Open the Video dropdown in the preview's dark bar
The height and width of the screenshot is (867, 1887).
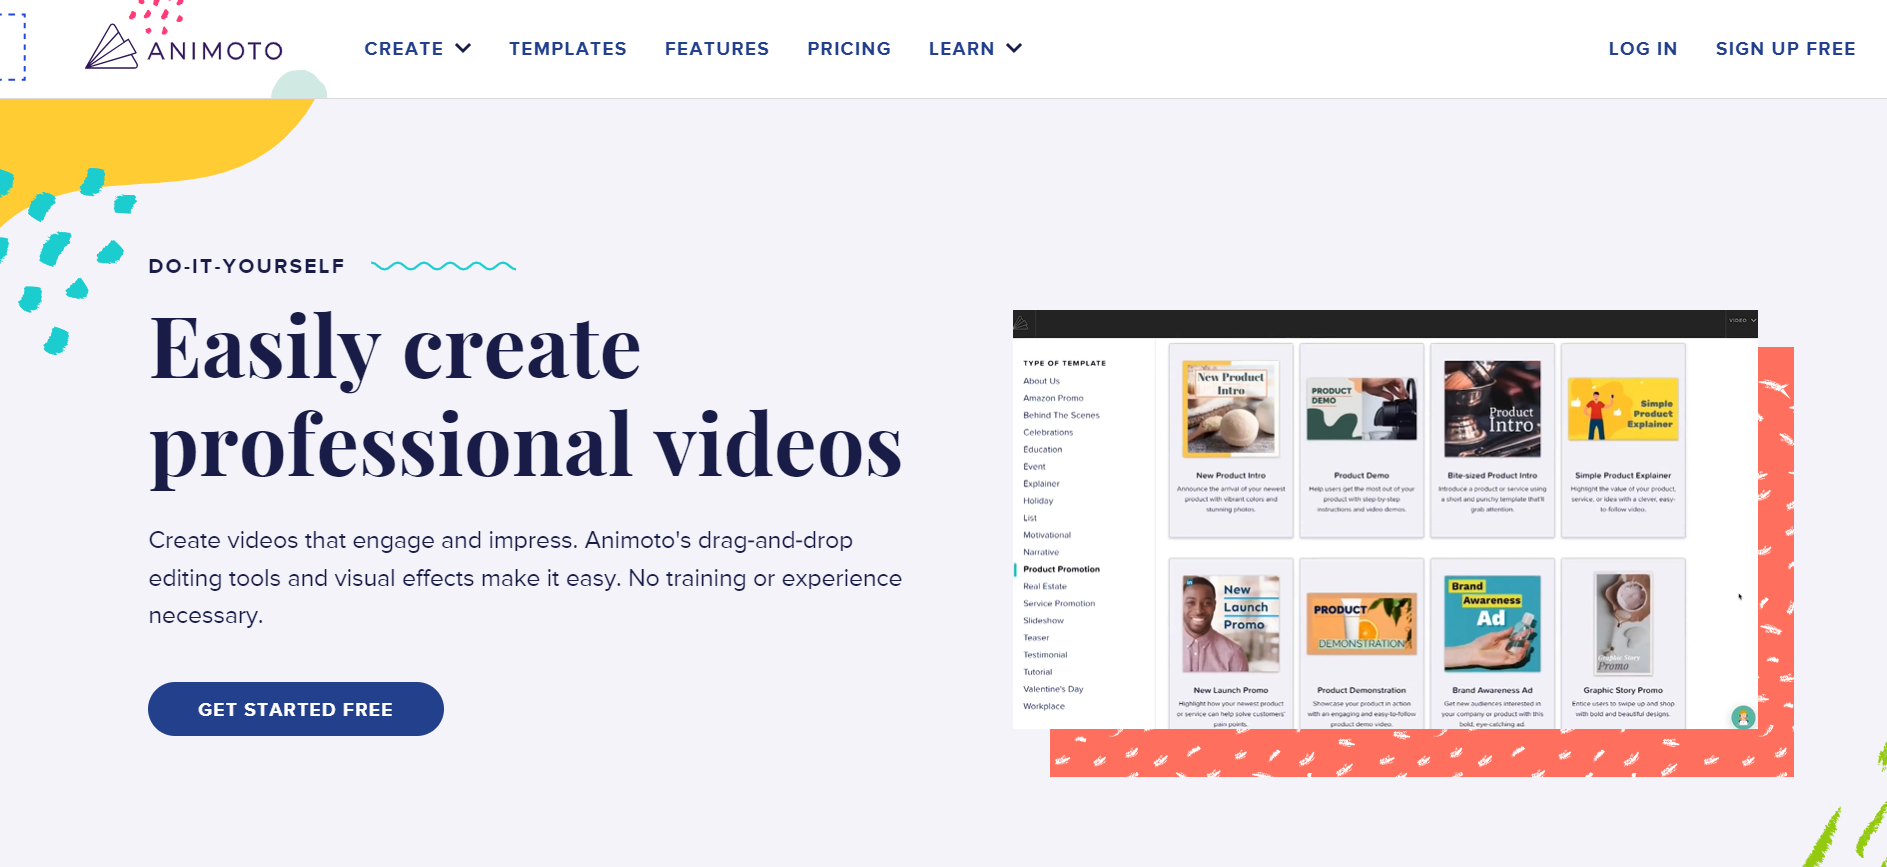[1742, 320]
